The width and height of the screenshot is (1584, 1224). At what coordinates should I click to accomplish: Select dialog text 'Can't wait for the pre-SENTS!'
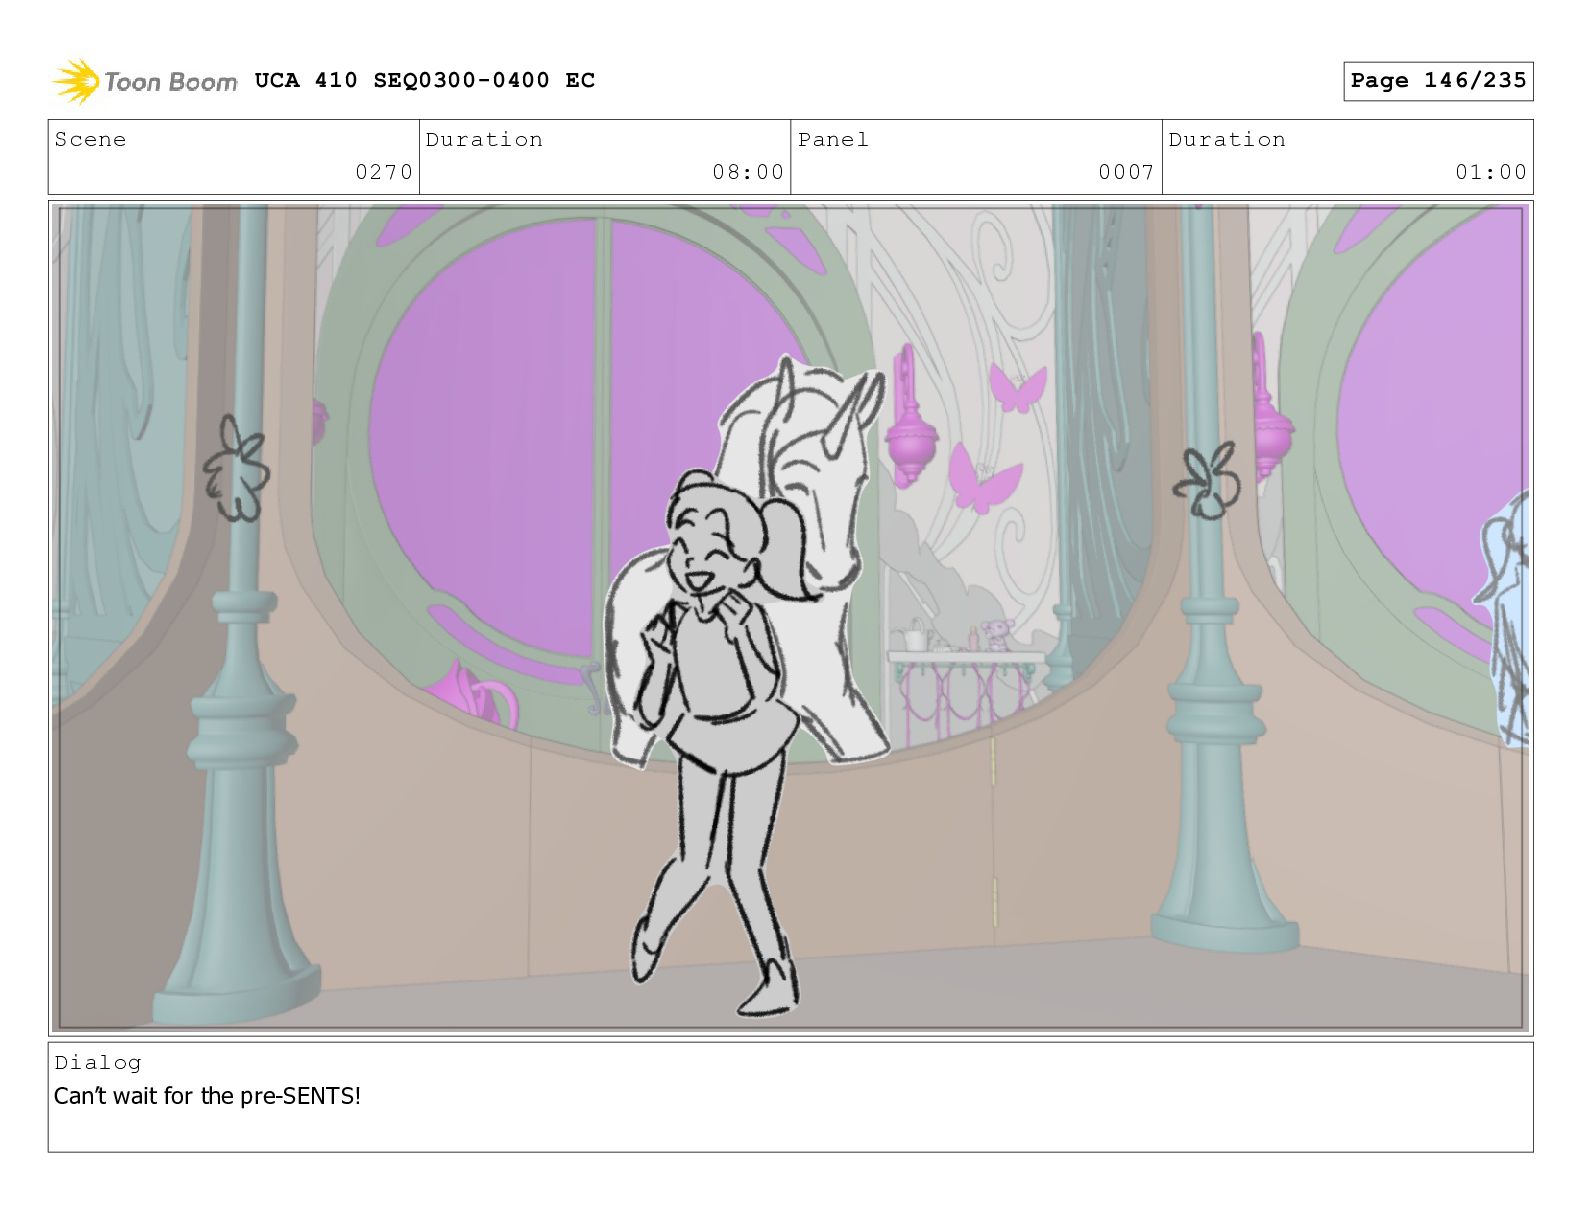(x=207, y=1096)
